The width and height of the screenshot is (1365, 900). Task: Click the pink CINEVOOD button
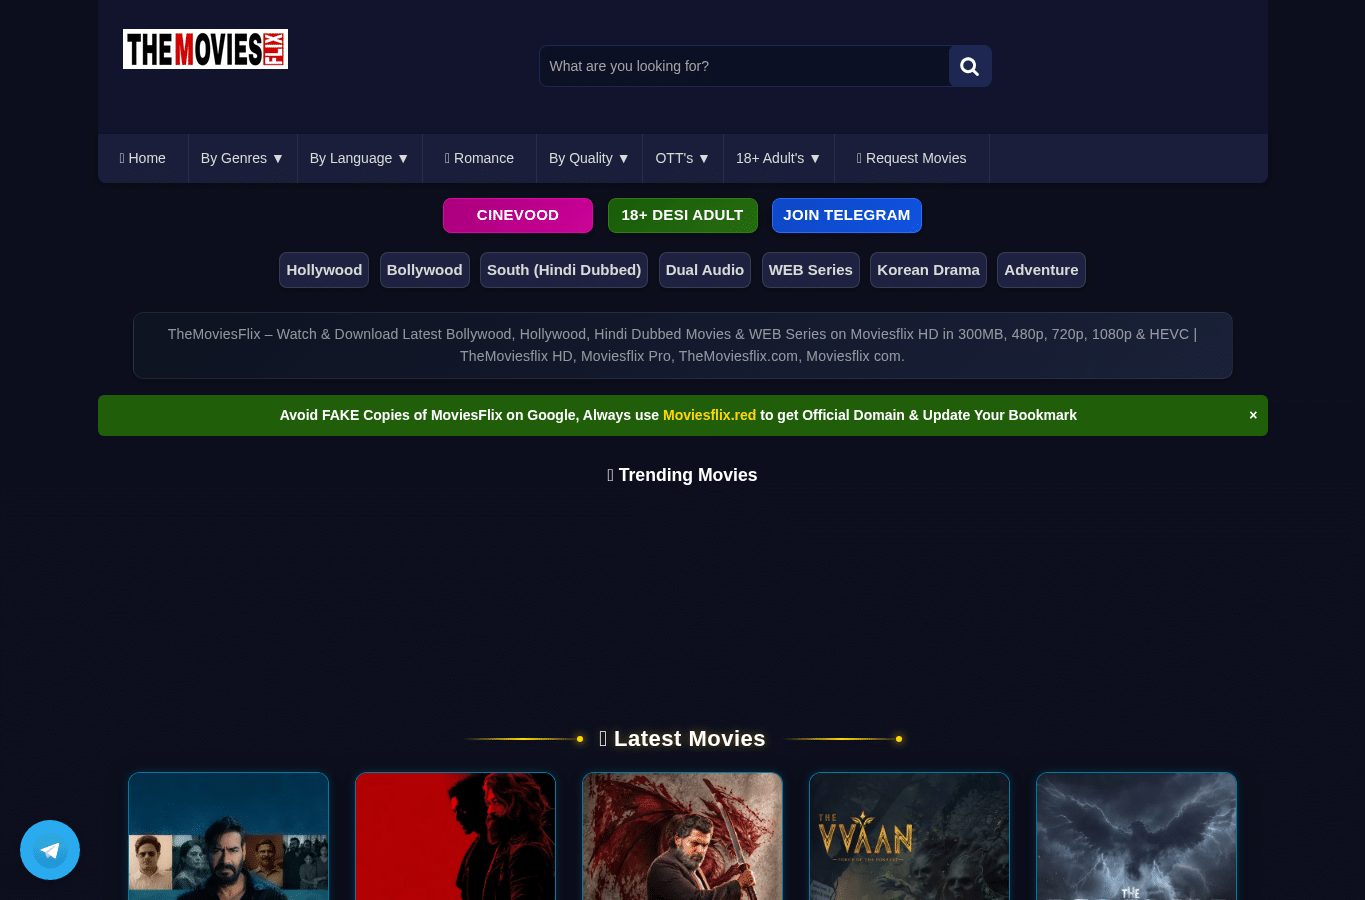click(x=518, y=215)
